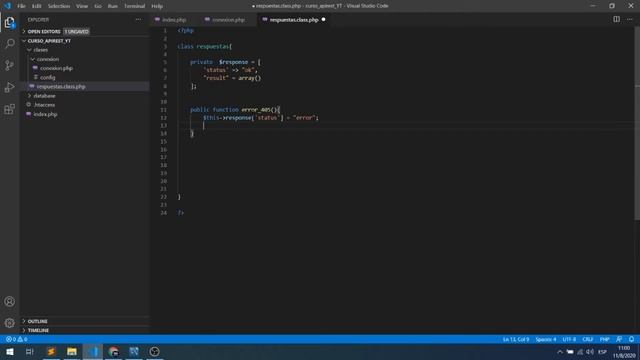This screenshot has width=640, height=360.
Task: Open File Explorer from taskbar
Action: tap(72, 351)
